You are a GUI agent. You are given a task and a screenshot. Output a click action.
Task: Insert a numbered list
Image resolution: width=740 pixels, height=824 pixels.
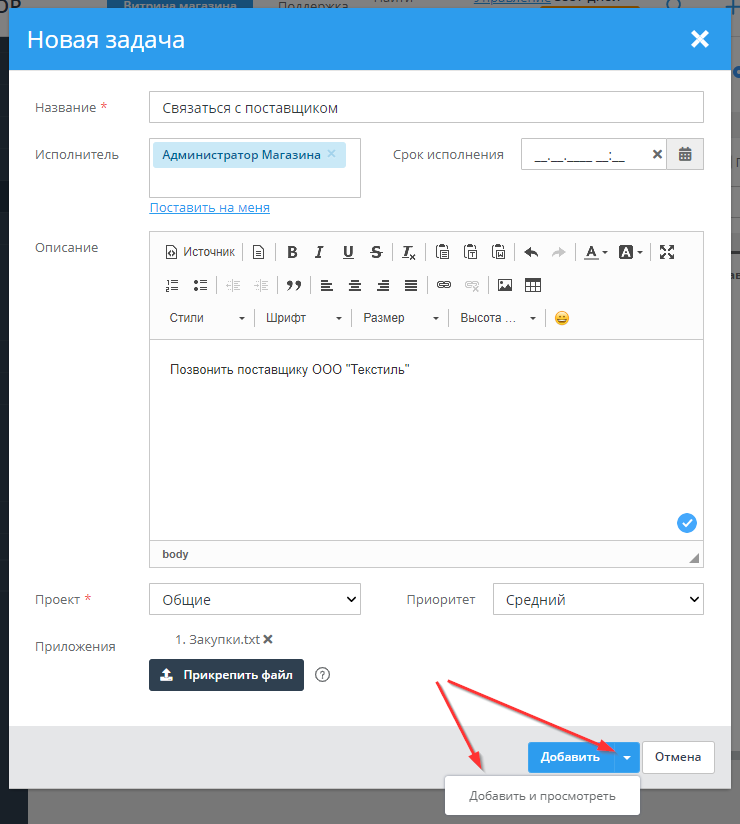172,285
